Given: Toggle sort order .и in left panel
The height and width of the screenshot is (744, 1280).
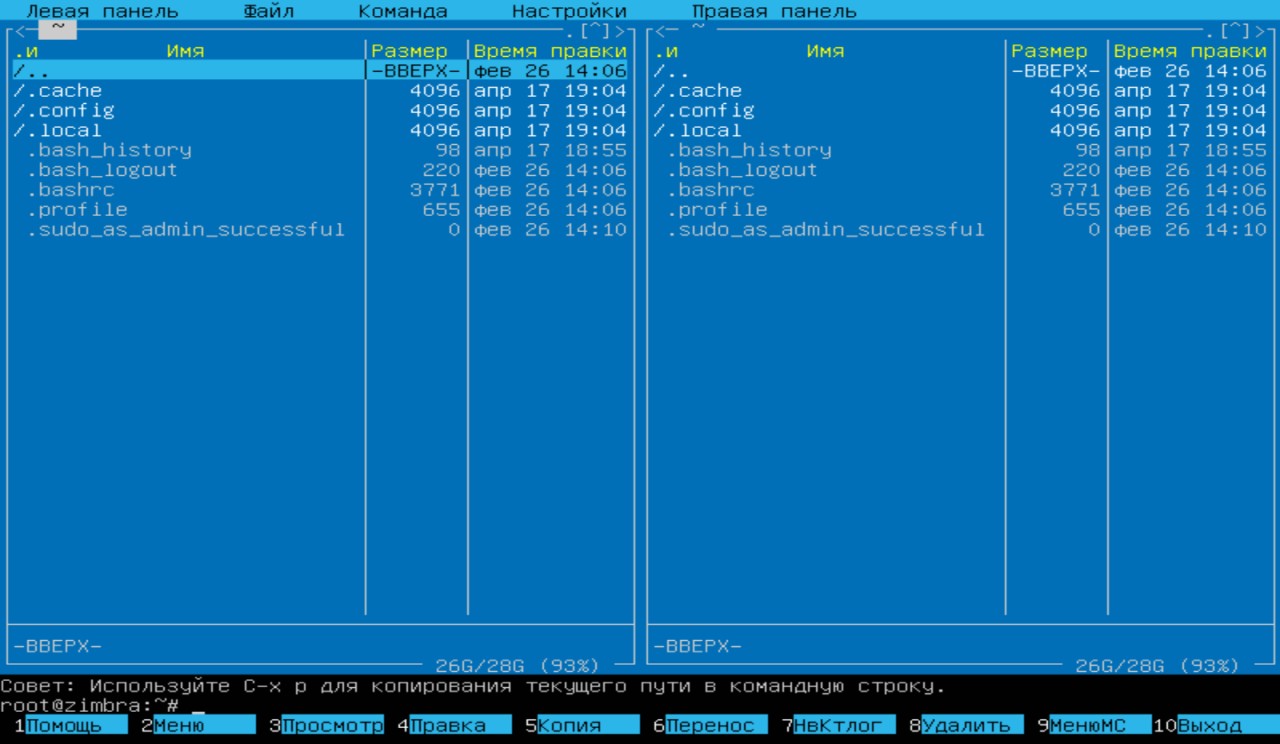Looking at the screenshot, I should coord(25,51).
